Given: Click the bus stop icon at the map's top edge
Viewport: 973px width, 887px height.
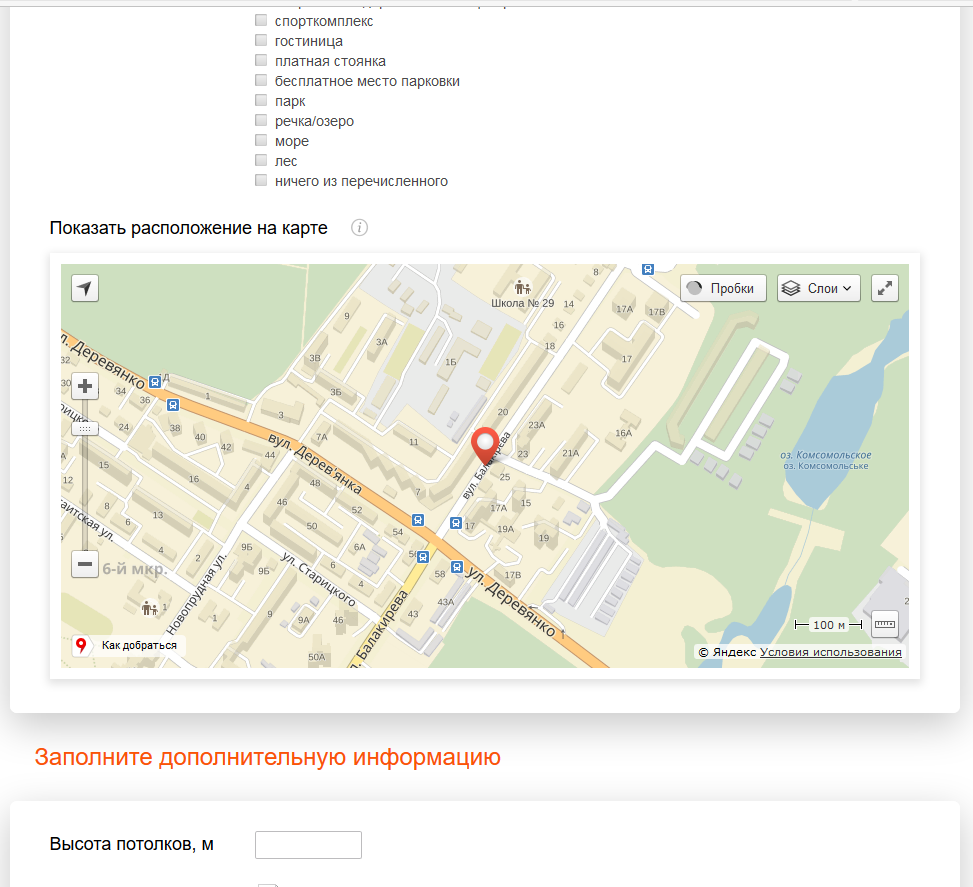Looking at the screenshot, I should click(648, 269).
